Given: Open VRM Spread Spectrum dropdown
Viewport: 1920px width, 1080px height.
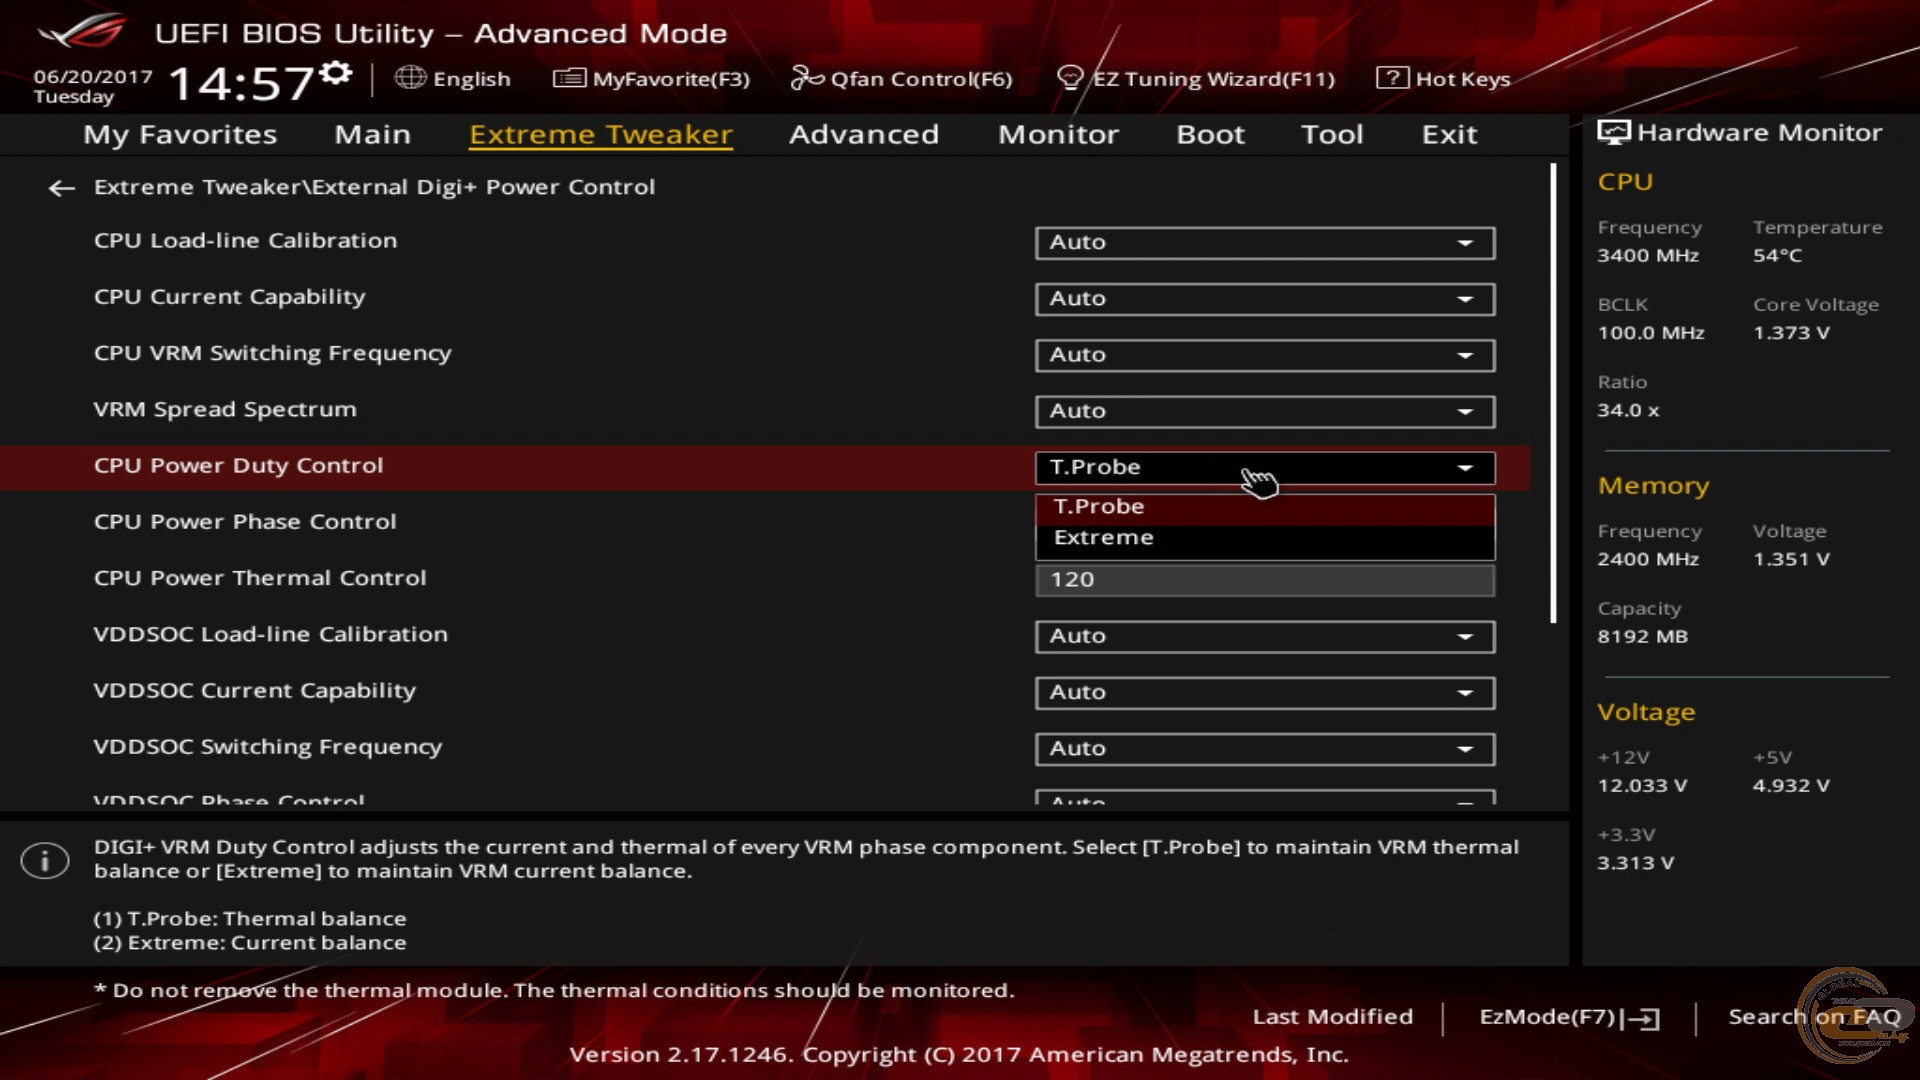Looking at the screenshot, I should pyautogui.click(x=1264, y=411).
